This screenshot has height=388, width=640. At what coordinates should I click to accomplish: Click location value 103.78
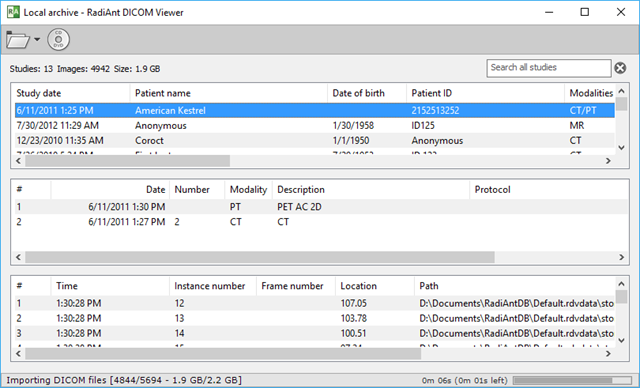(x=353, y=318)
